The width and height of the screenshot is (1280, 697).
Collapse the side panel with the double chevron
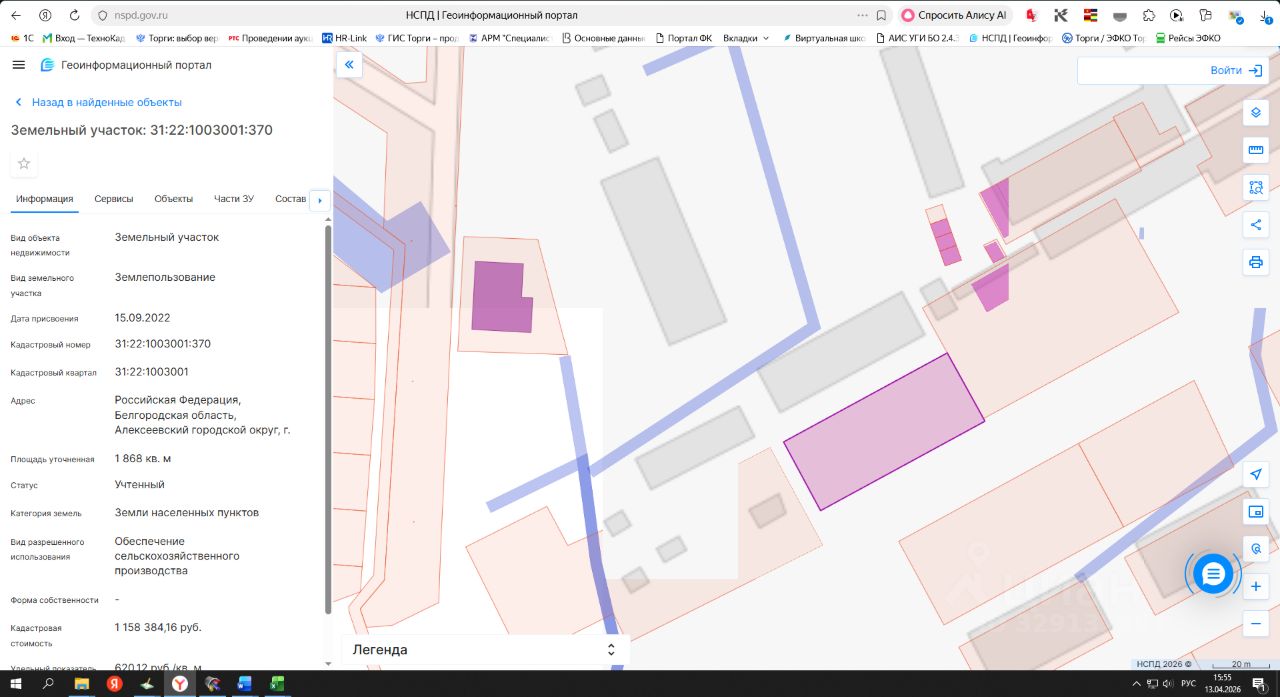click(349, 65)
